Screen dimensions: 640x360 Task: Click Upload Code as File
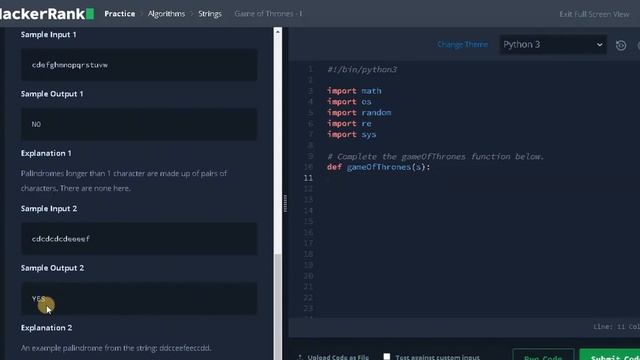[333, 357]
